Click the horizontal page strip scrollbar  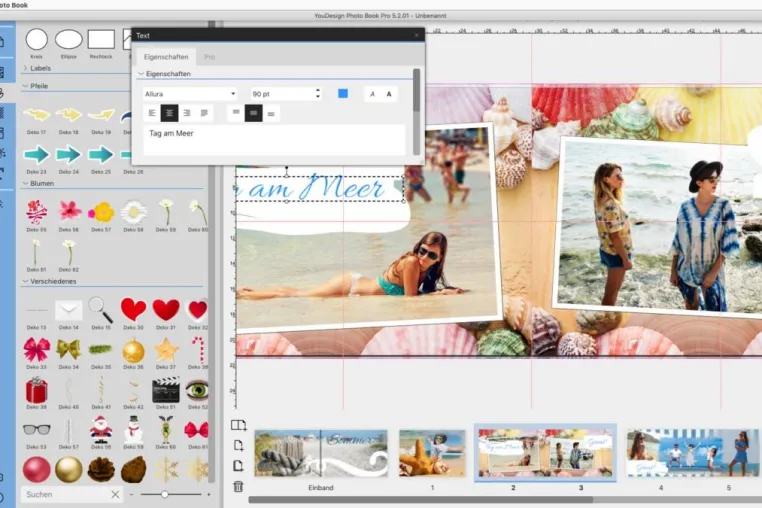point(420,499)
